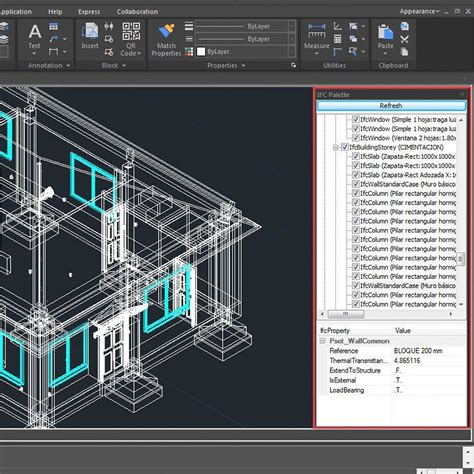Expand the Annotation panel dropdown
This screenshot has width=474, height=474.
pyautogui.click(x=68, y=66)
